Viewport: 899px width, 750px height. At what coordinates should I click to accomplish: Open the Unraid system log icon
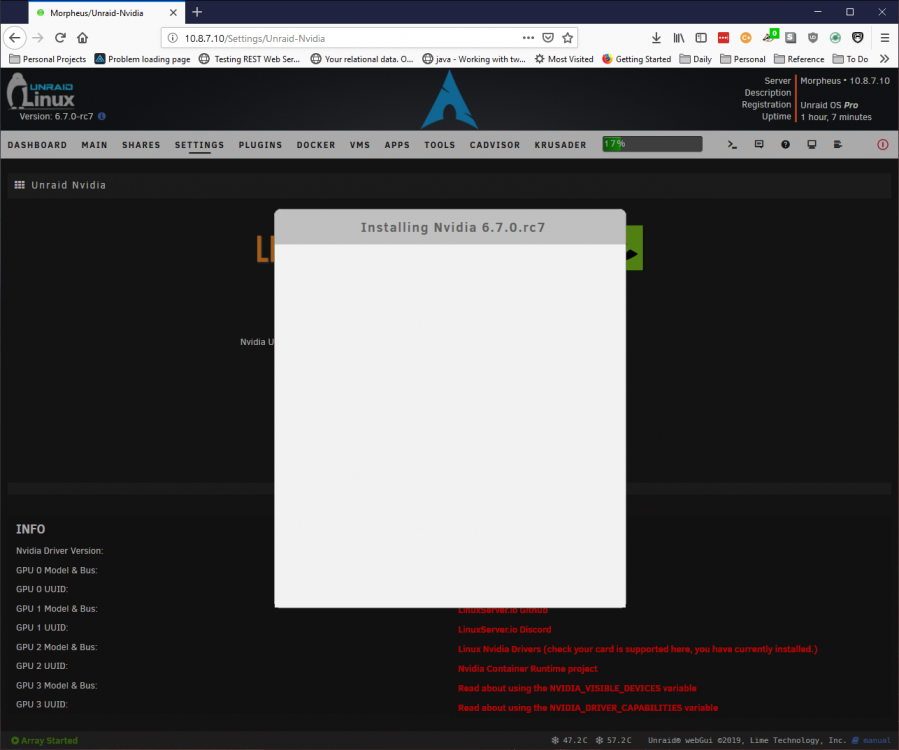coord(838,144)
